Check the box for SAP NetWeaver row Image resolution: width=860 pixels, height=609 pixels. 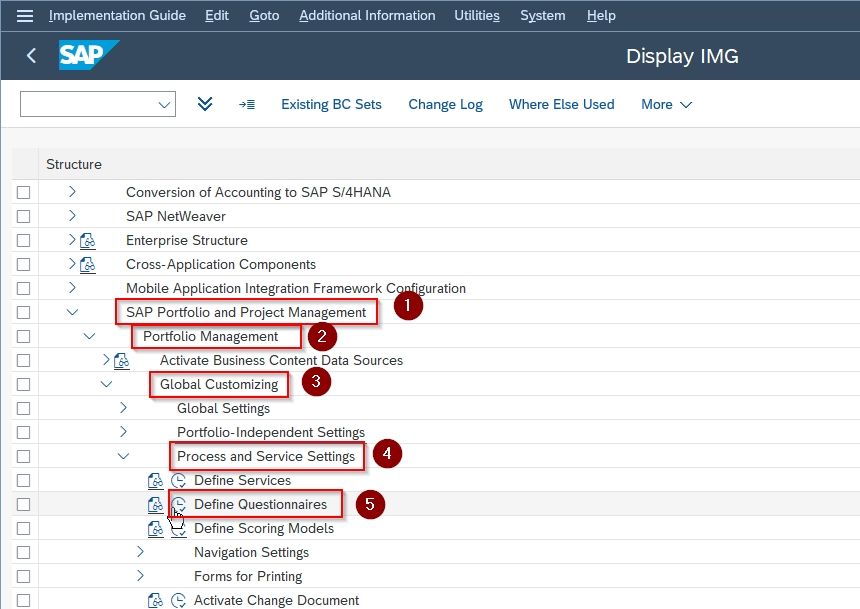coord(24,217)
